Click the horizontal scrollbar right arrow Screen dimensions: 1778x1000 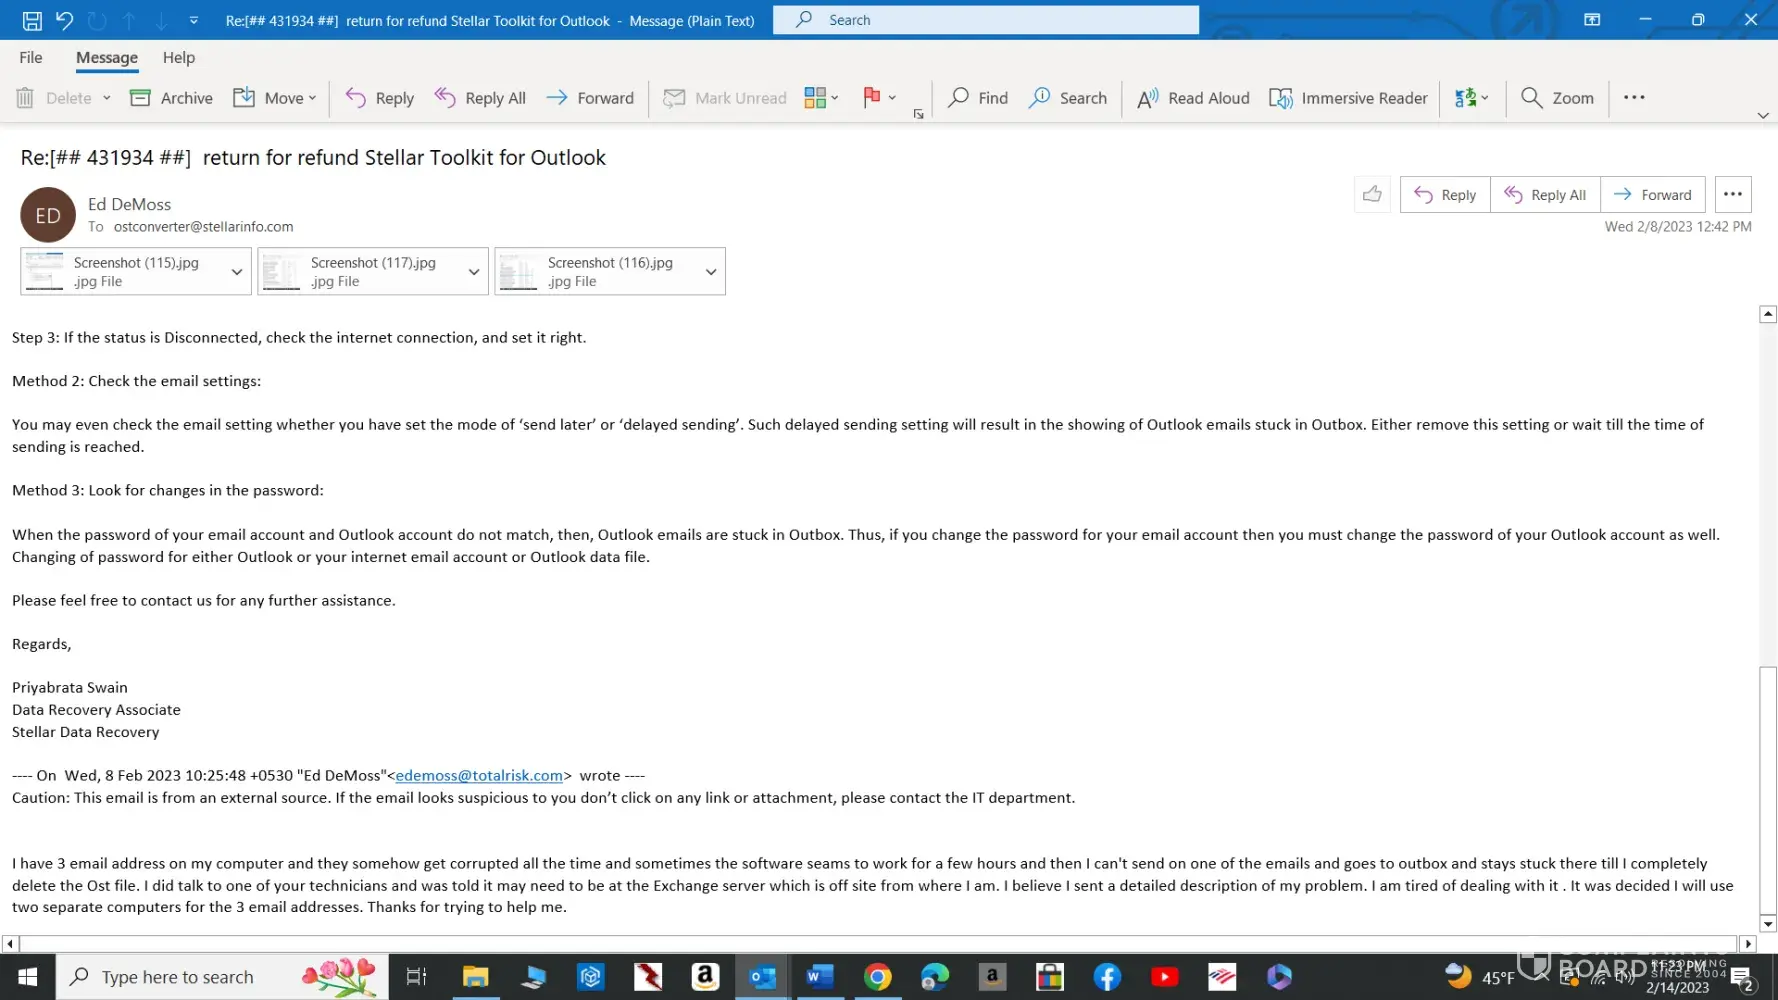[1748, 943]
